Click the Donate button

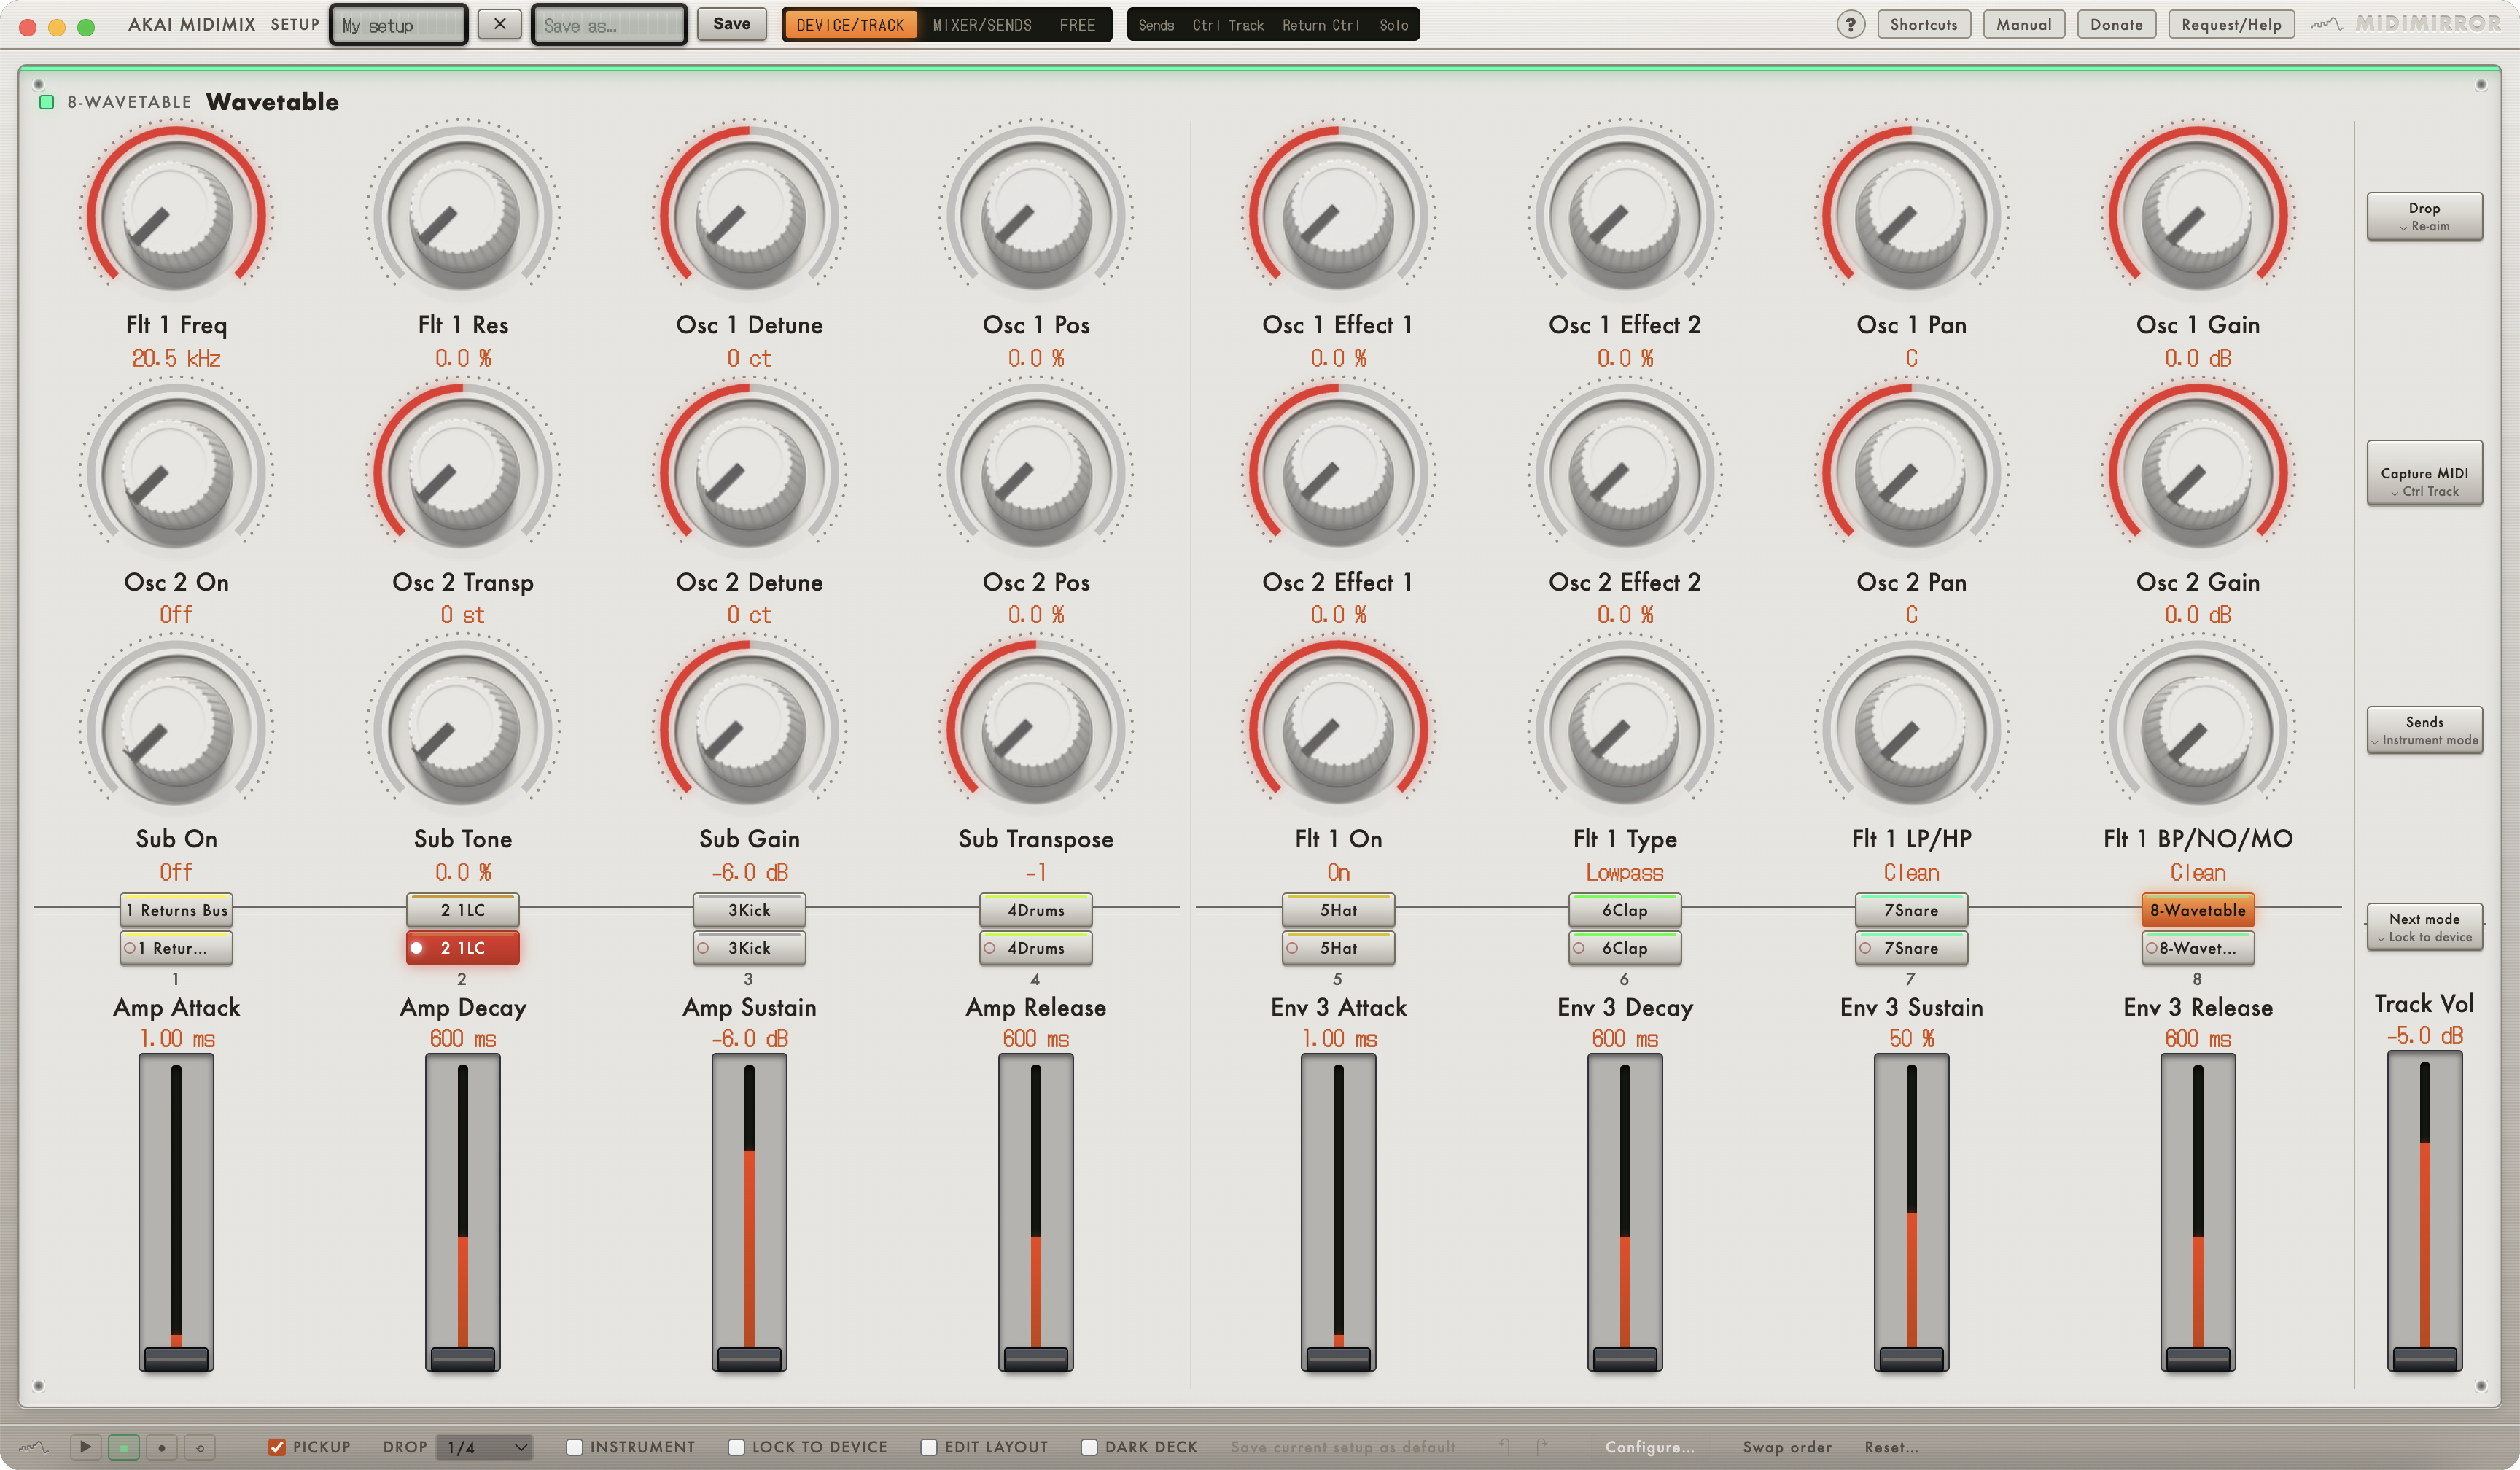2115,24
